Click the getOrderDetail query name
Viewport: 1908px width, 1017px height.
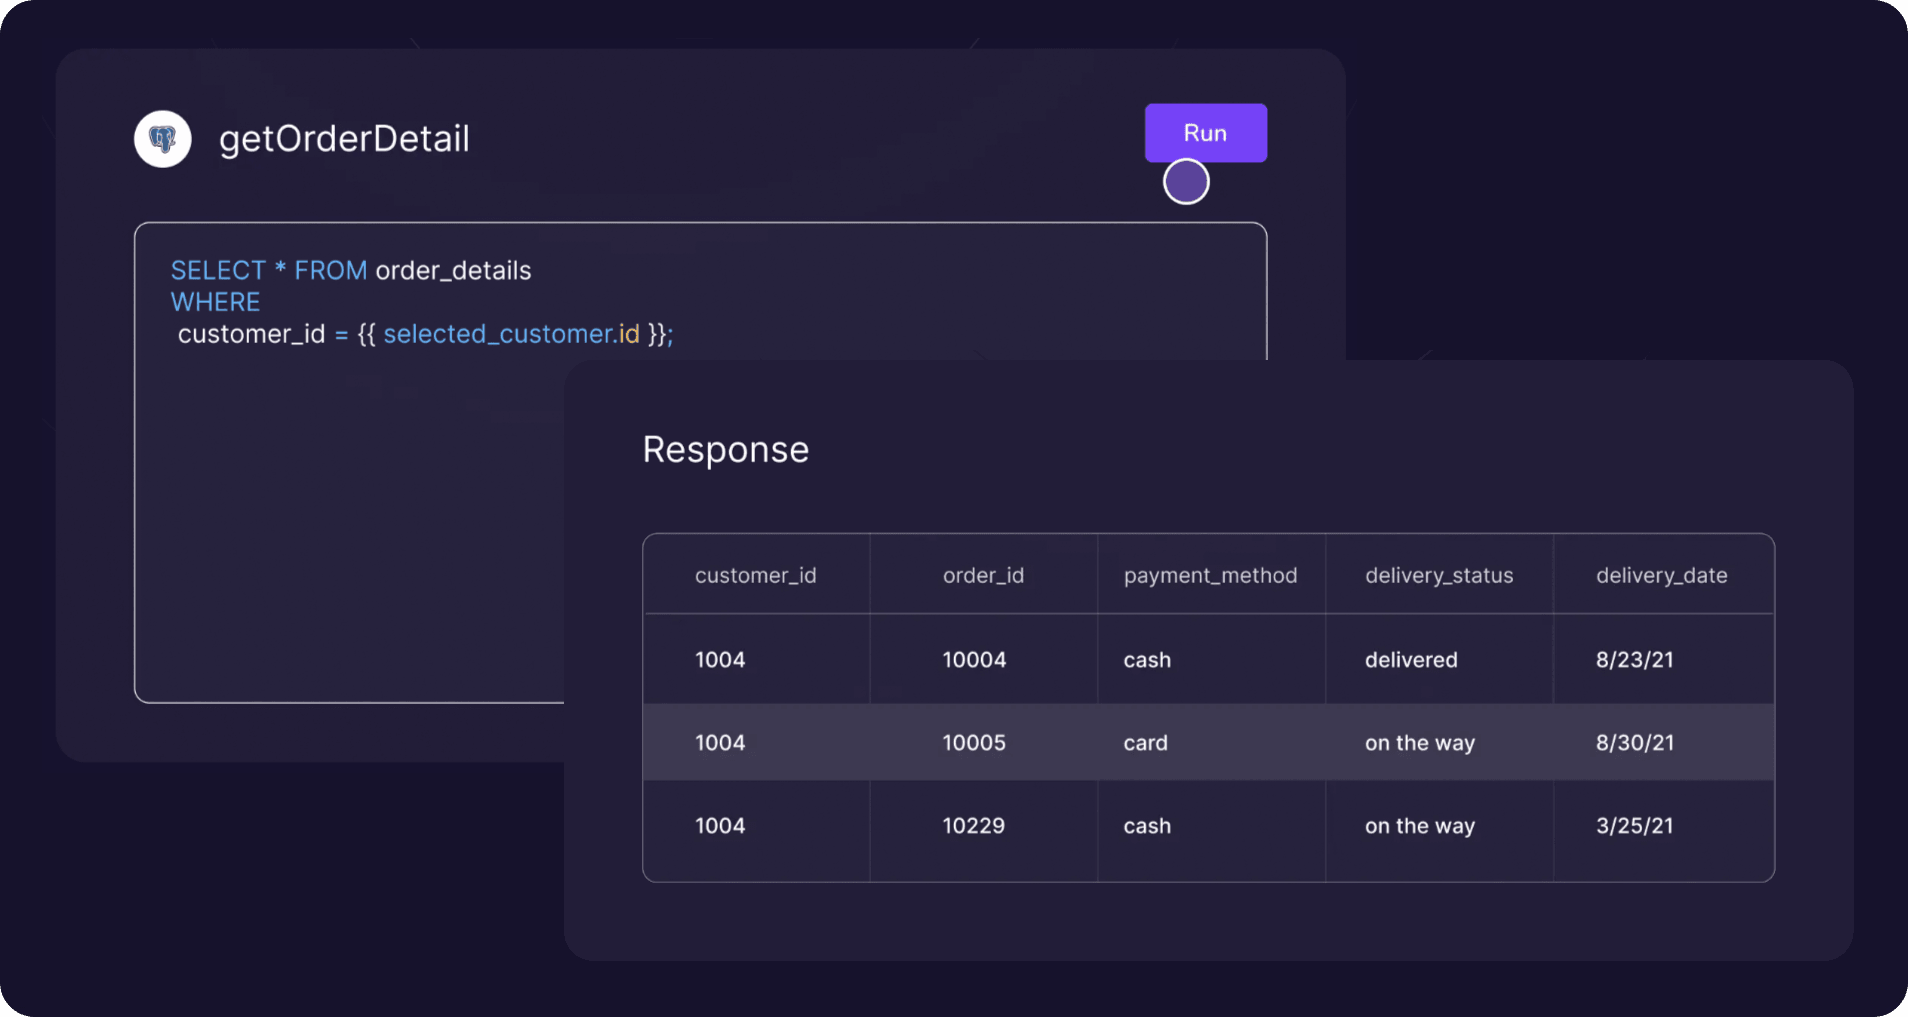[344, 139]
